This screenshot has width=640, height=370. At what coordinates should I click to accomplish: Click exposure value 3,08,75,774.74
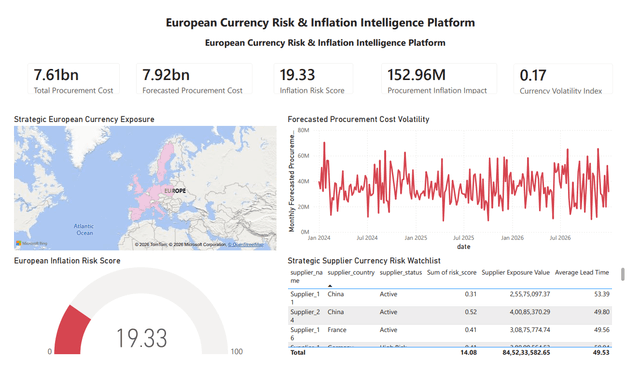click(529, 330)
